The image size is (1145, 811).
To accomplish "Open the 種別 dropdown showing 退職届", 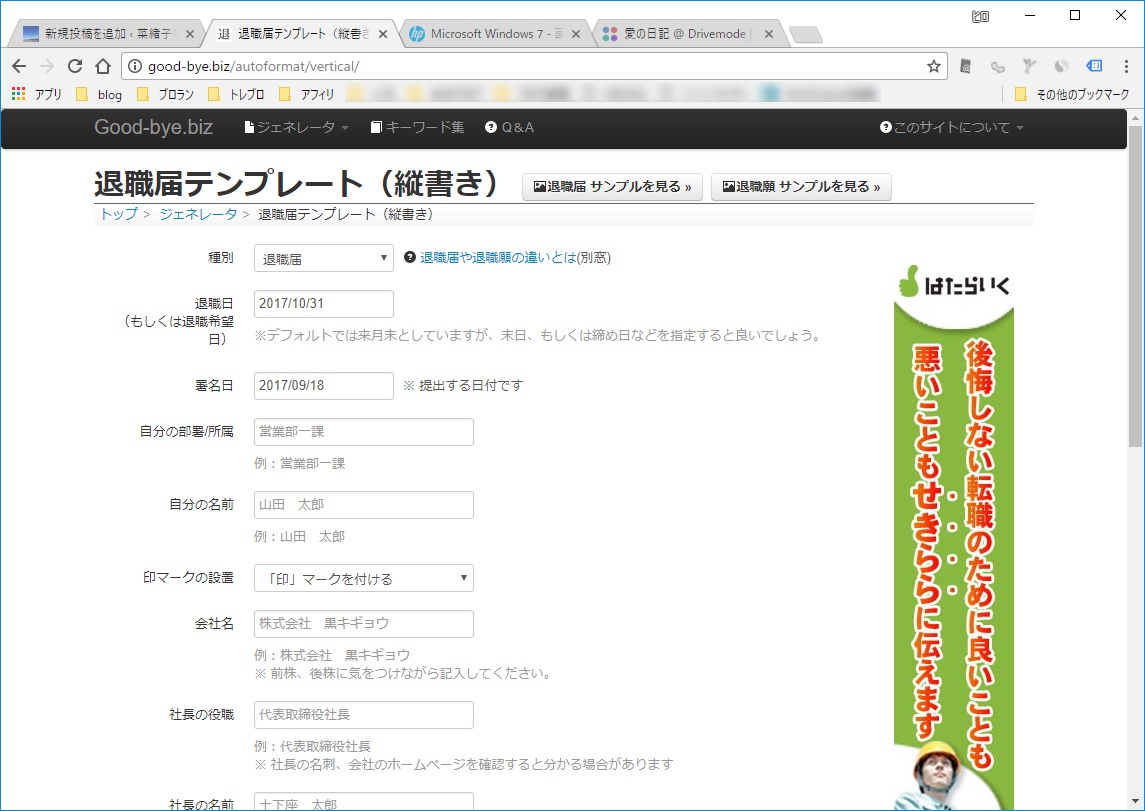I will point(323,258).
